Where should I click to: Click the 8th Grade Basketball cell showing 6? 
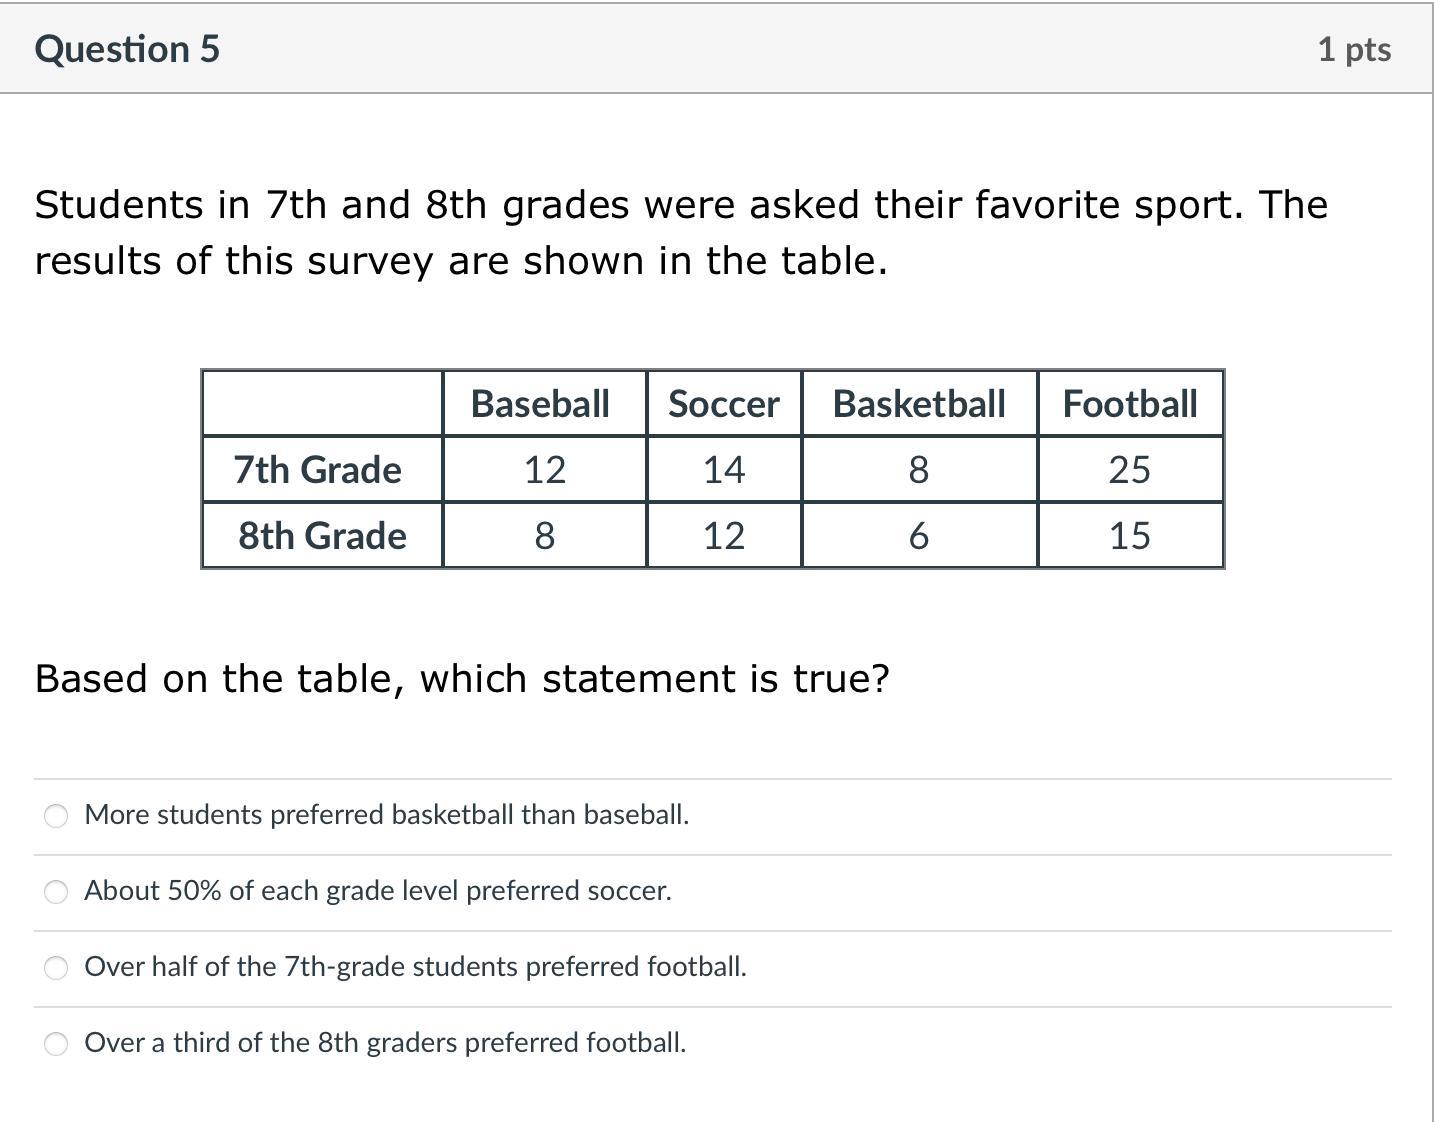point(918,536)
